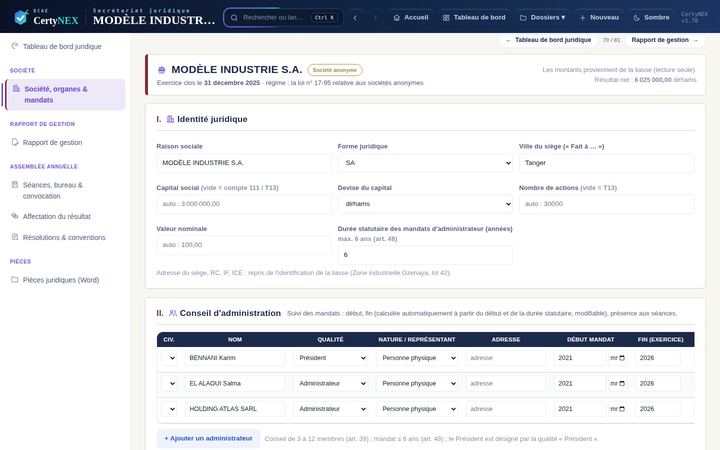Click the adresse field for EL ALAOUI Salma
This screenshot has height=450, width=720.
[506, 383]
